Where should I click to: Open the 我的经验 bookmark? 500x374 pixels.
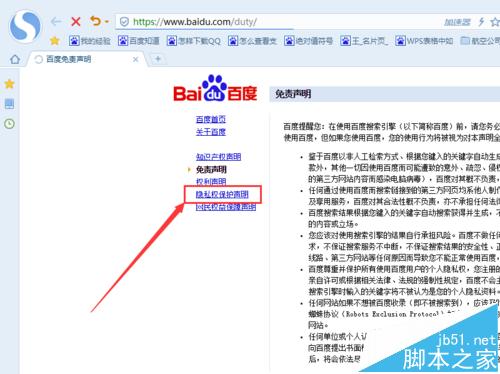point(90,41)
